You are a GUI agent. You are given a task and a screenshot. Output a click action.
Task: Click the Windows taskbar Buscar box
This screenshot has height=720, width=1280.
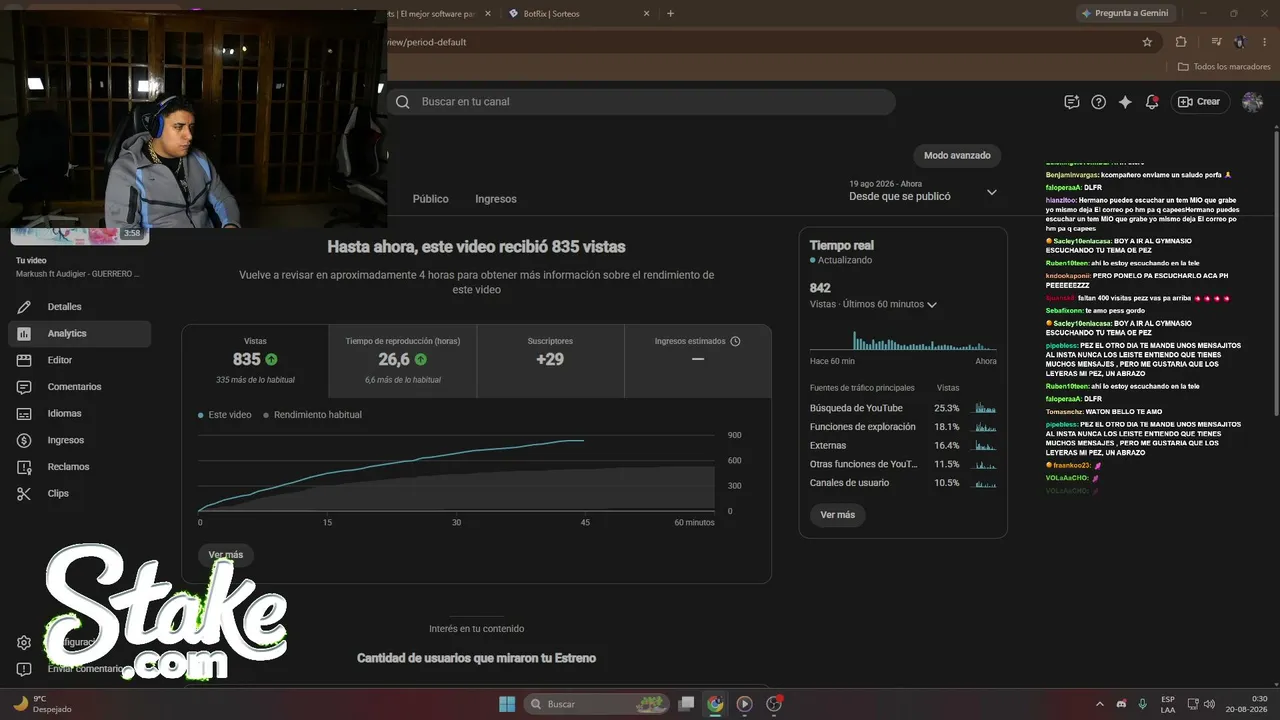click(597, 704)
